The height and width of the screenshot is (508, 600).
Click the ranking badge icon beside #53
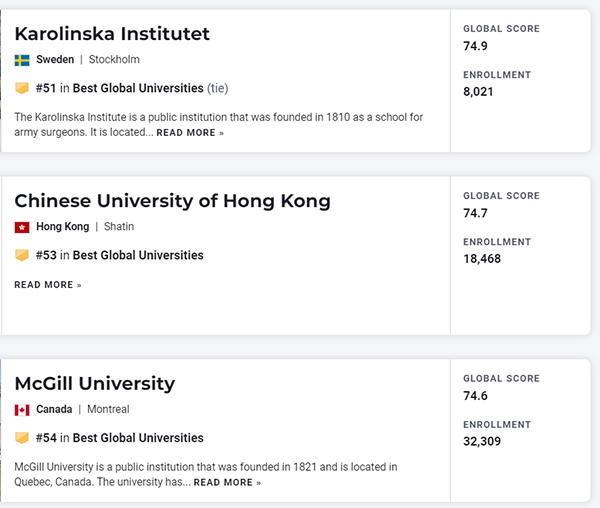pyautogui.click(x=22, y=255)
